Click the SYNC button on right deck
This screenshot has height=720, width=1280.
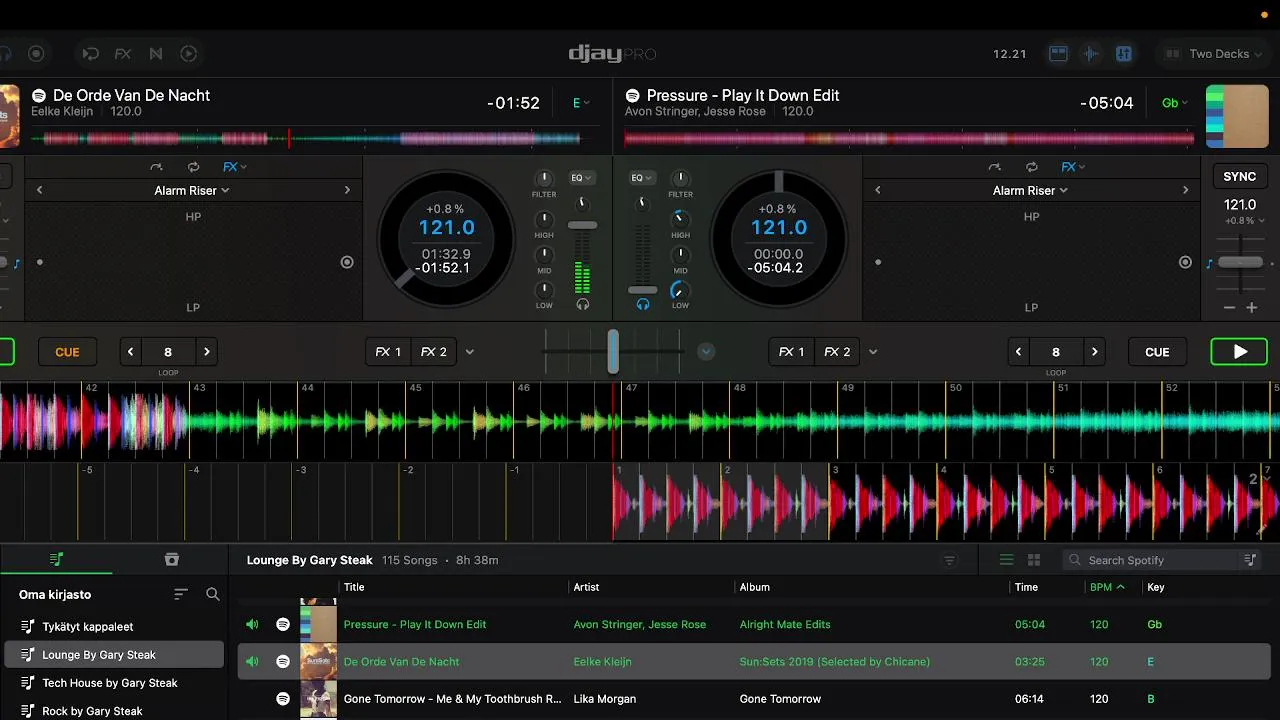click(1240, 176)
